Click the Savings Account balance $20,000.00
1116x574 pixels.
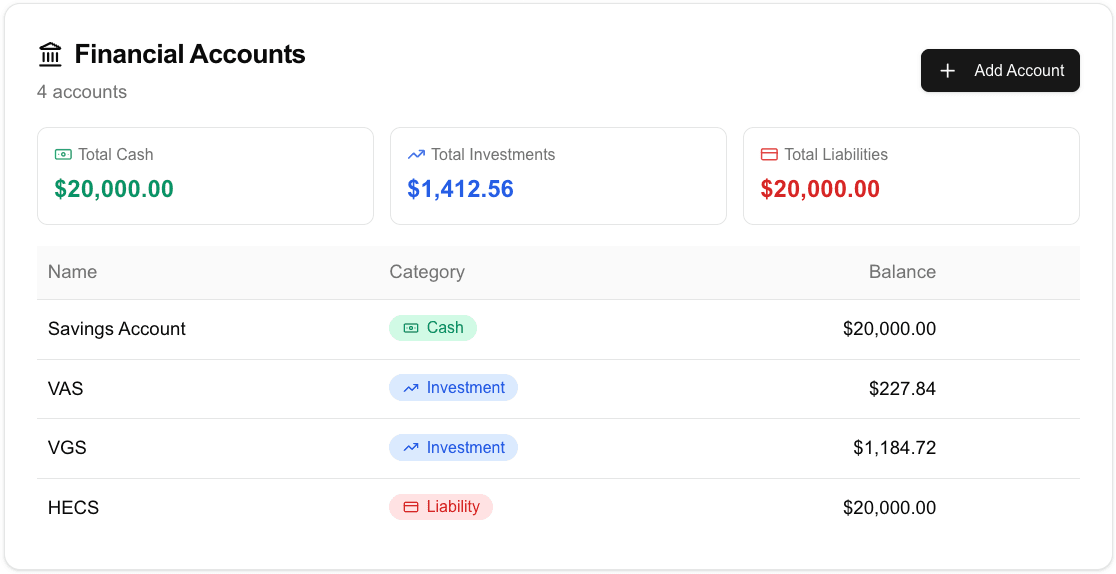click(x=890, y=329)
